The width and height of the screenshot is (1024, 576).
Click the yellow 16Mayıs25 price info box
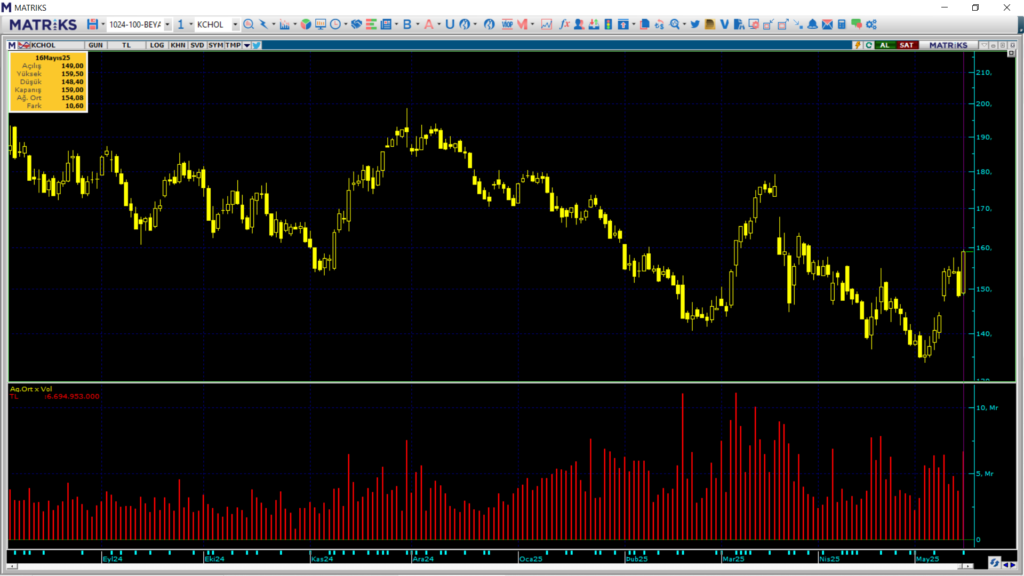[x=47, y=82]
